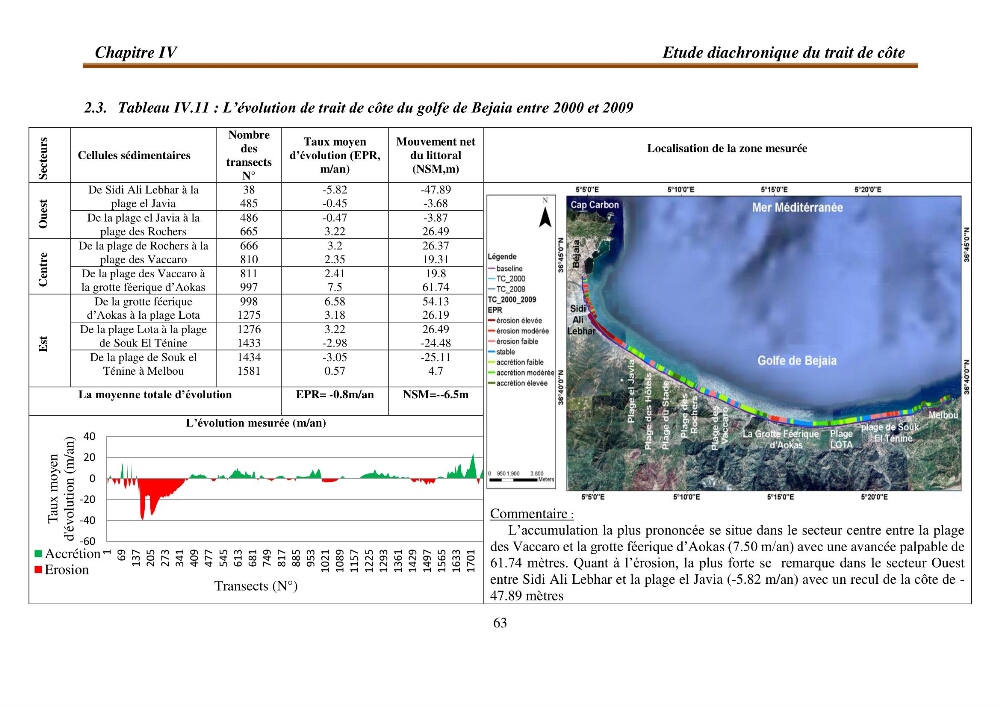Click the 'Golfe de Bejaia' map label
Screen dimensions: 1000x707
[x=797, y=360]
